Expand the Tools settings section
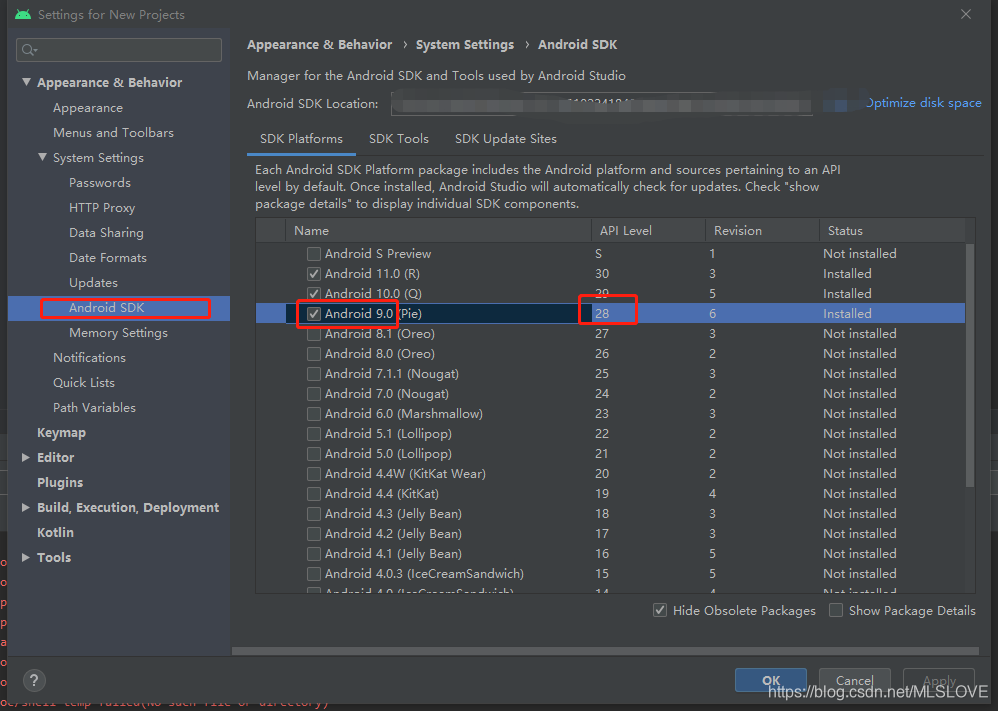This screenshot has height=711, width=998. pos(25,557)
